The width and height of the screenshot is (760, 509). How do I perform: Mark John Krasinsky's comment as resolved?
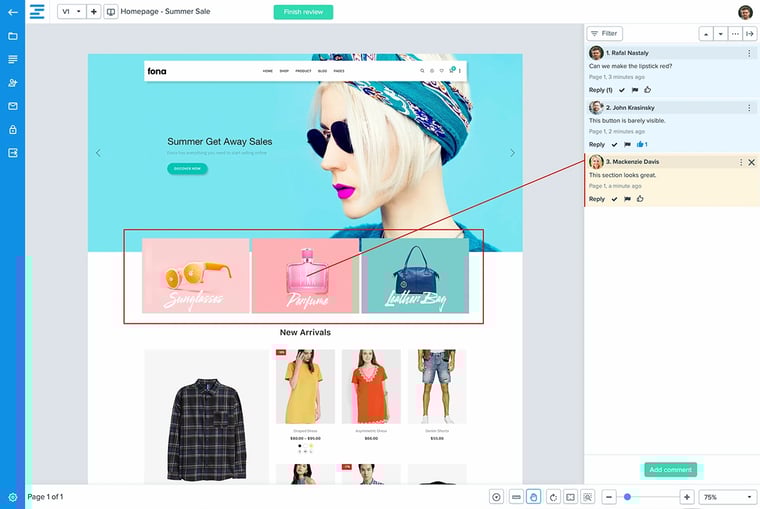click(x=614, y=145)
